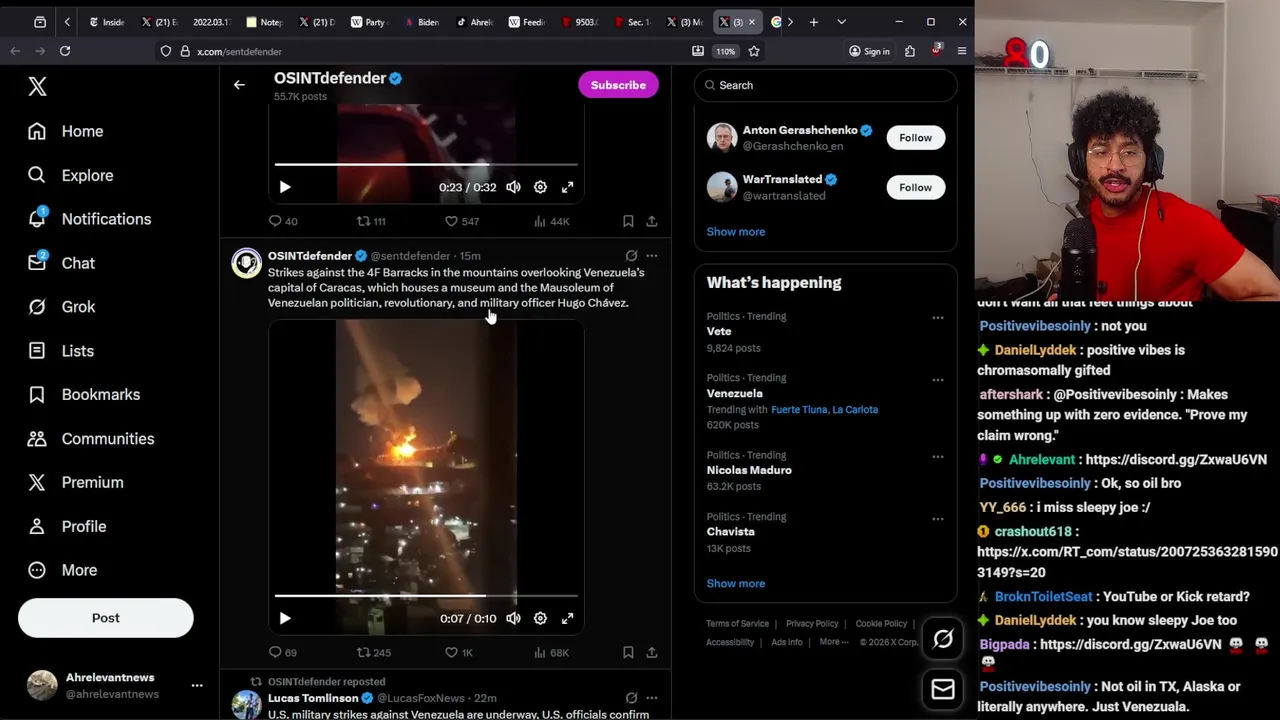1280x720 pixels.
Task: Open Bookmarks in sidebar
Action: (83, 395)
